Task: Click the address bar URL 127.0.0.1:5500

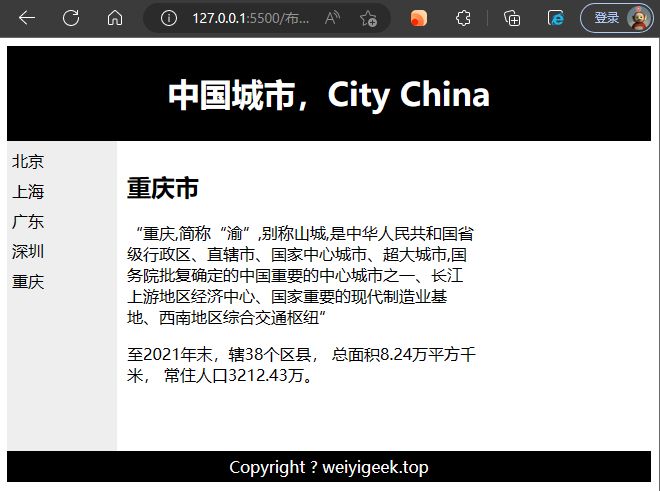Action: (250, 18)
